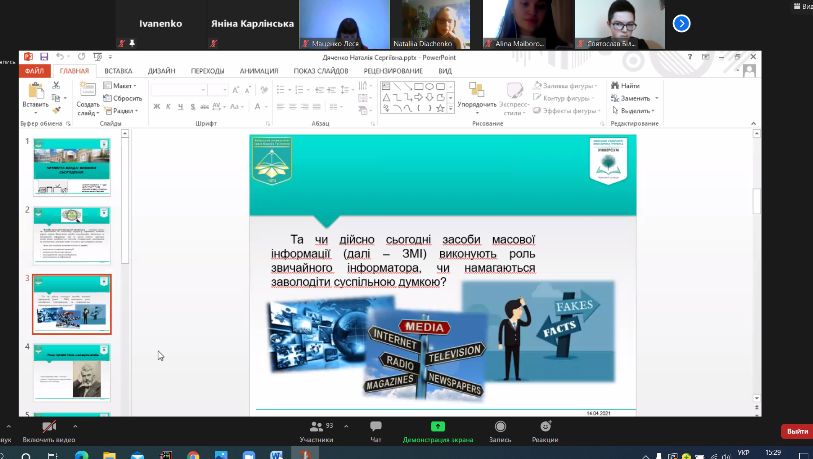The image size is (813, 459).
Task: Switch to the ДИЗАЙН ribbon tab
Action: 161,71
